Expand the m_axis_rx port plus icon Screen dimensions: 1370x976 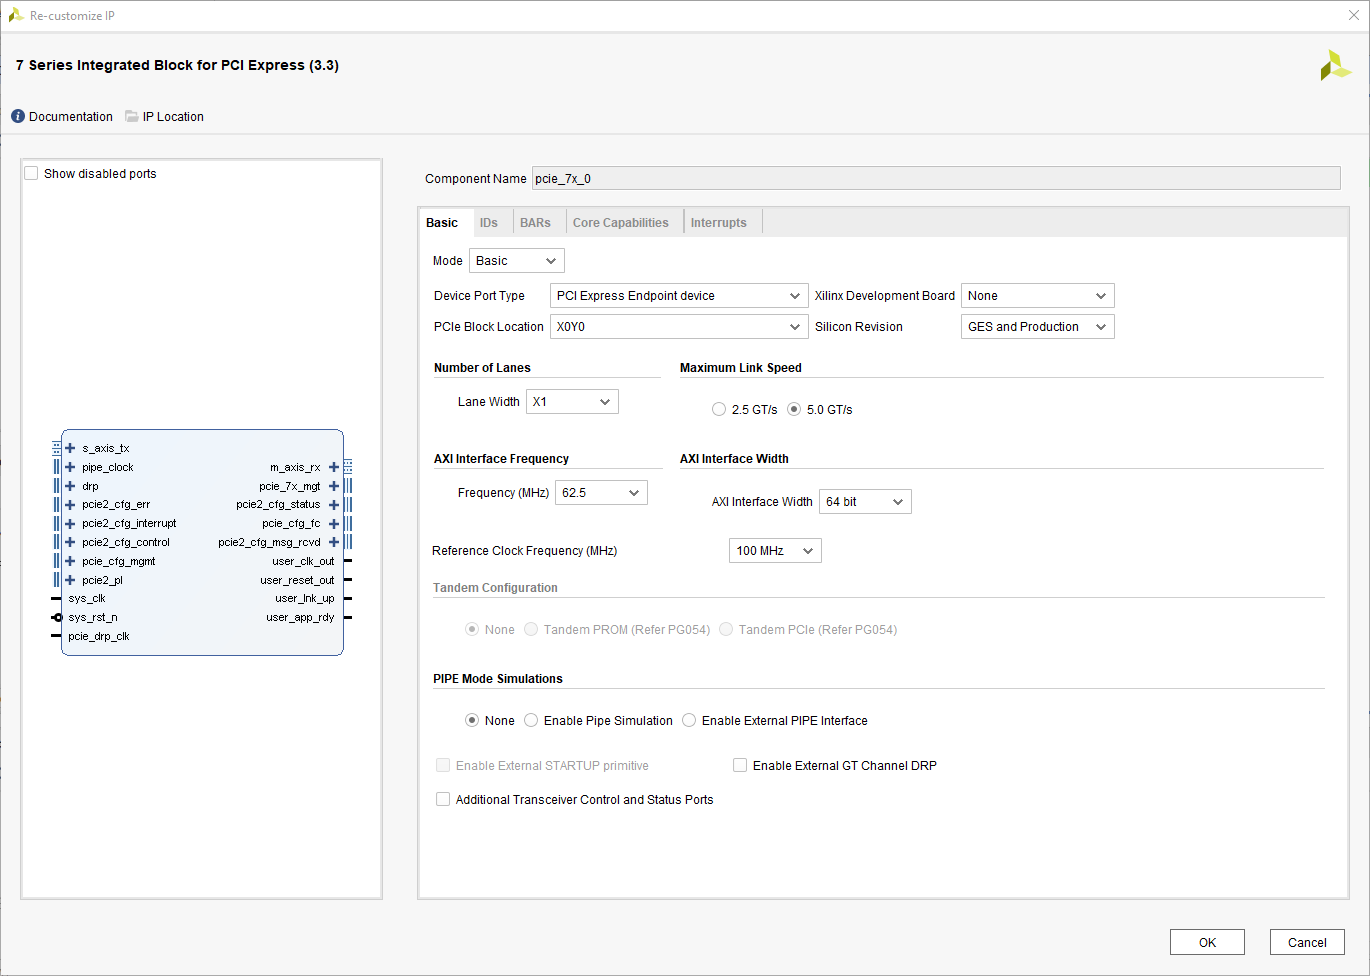click(334, 467)
